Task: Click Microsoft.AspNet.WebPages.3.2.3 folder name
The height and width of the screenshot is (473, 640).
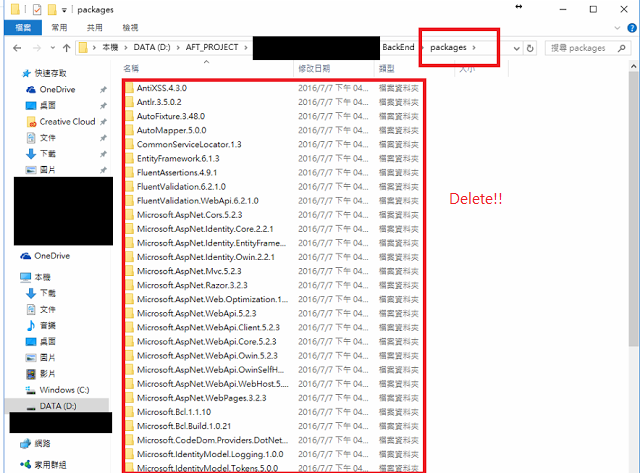Action: point(202,398)
